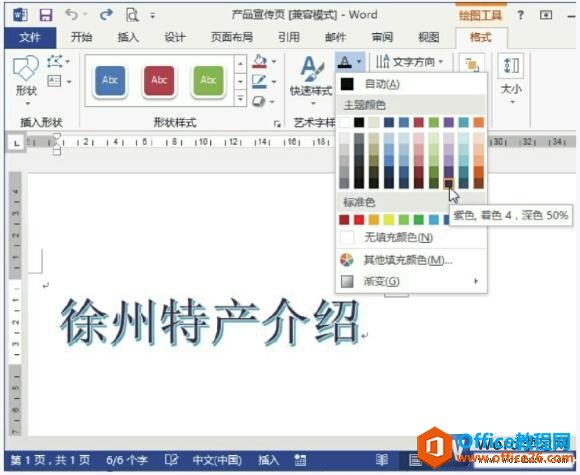Viewport: 580px width, 475px height.
Task: Choose 自动(A) automatic color
Action: 411,84
